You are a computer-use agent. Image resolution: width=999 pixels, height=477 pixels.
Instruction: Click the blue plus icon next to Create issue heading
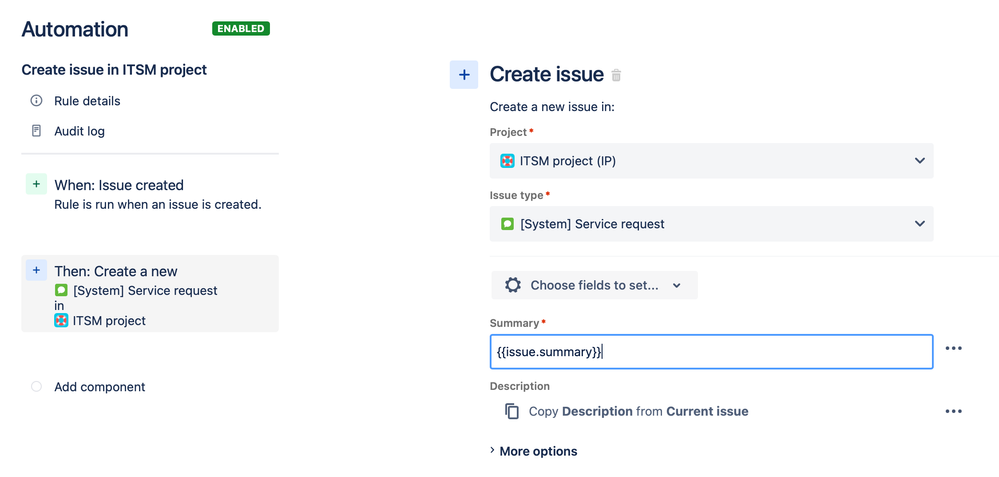(x=464, y=75)
